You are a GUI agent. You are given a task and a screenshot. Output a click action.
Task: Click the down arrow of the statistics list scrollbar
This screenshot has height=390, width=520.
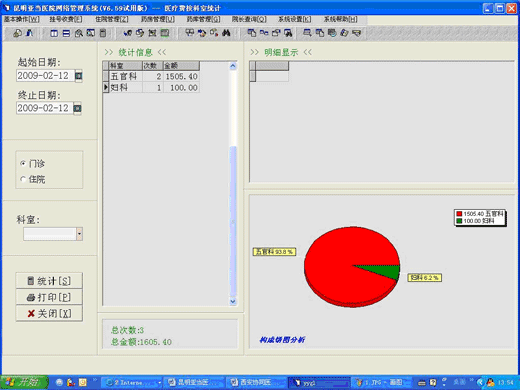pos(233,301)
